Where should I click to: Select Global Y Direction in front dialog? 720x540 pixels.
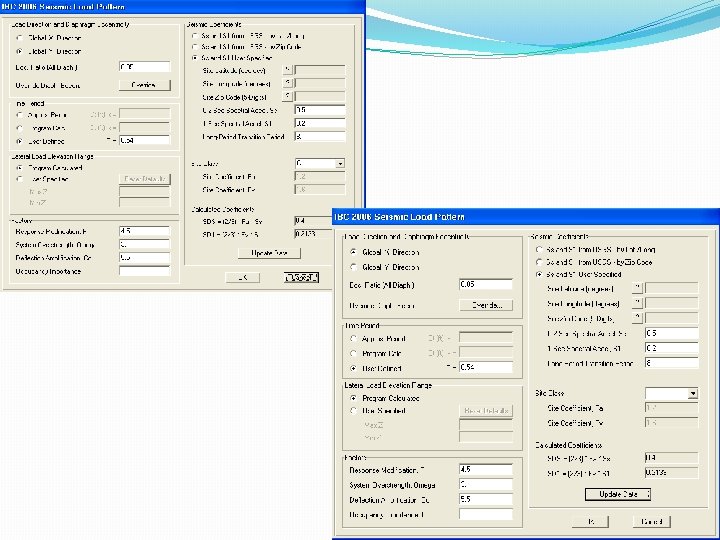click(353, 267)
